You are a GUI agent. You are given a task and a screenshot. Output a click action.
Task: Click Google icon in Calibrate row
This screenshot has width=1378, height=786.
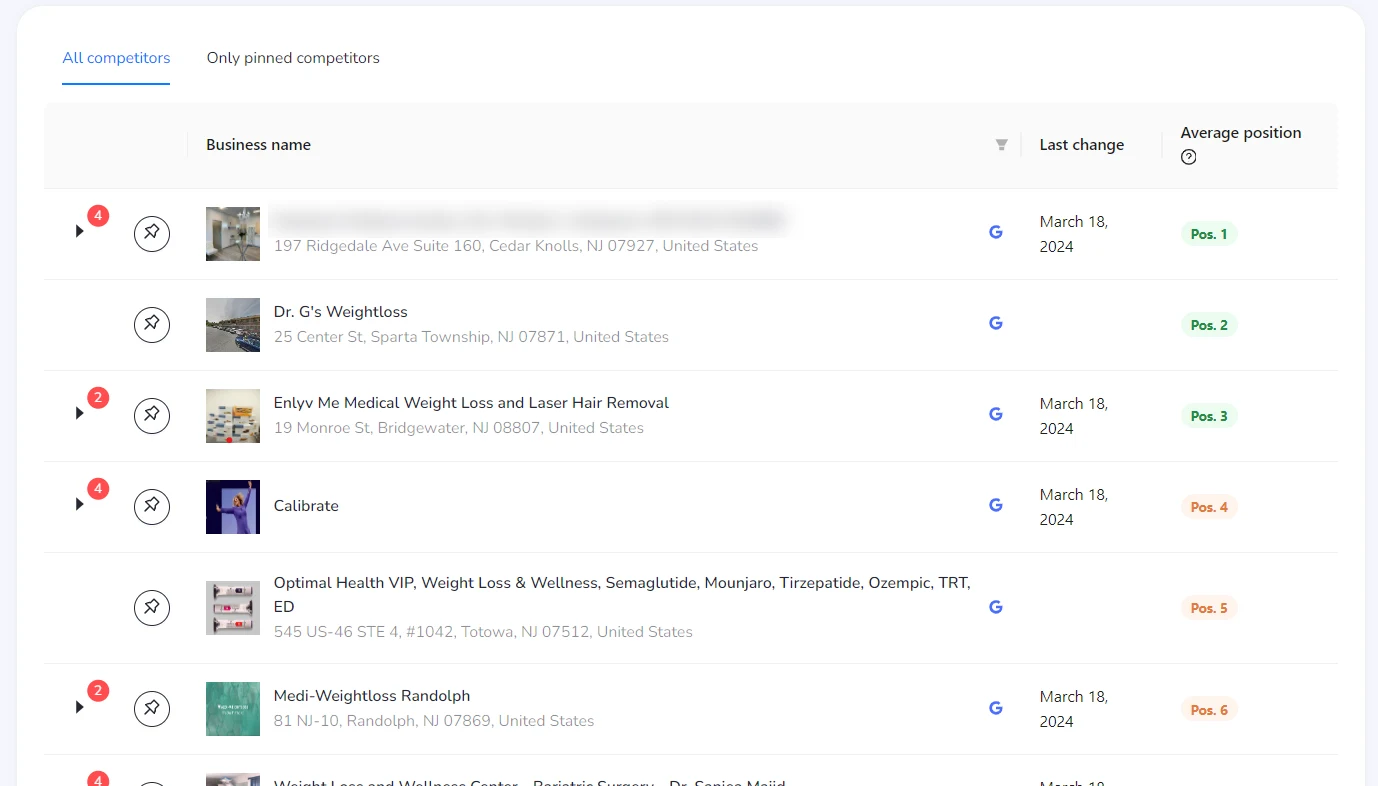click(x=996, y=505)
